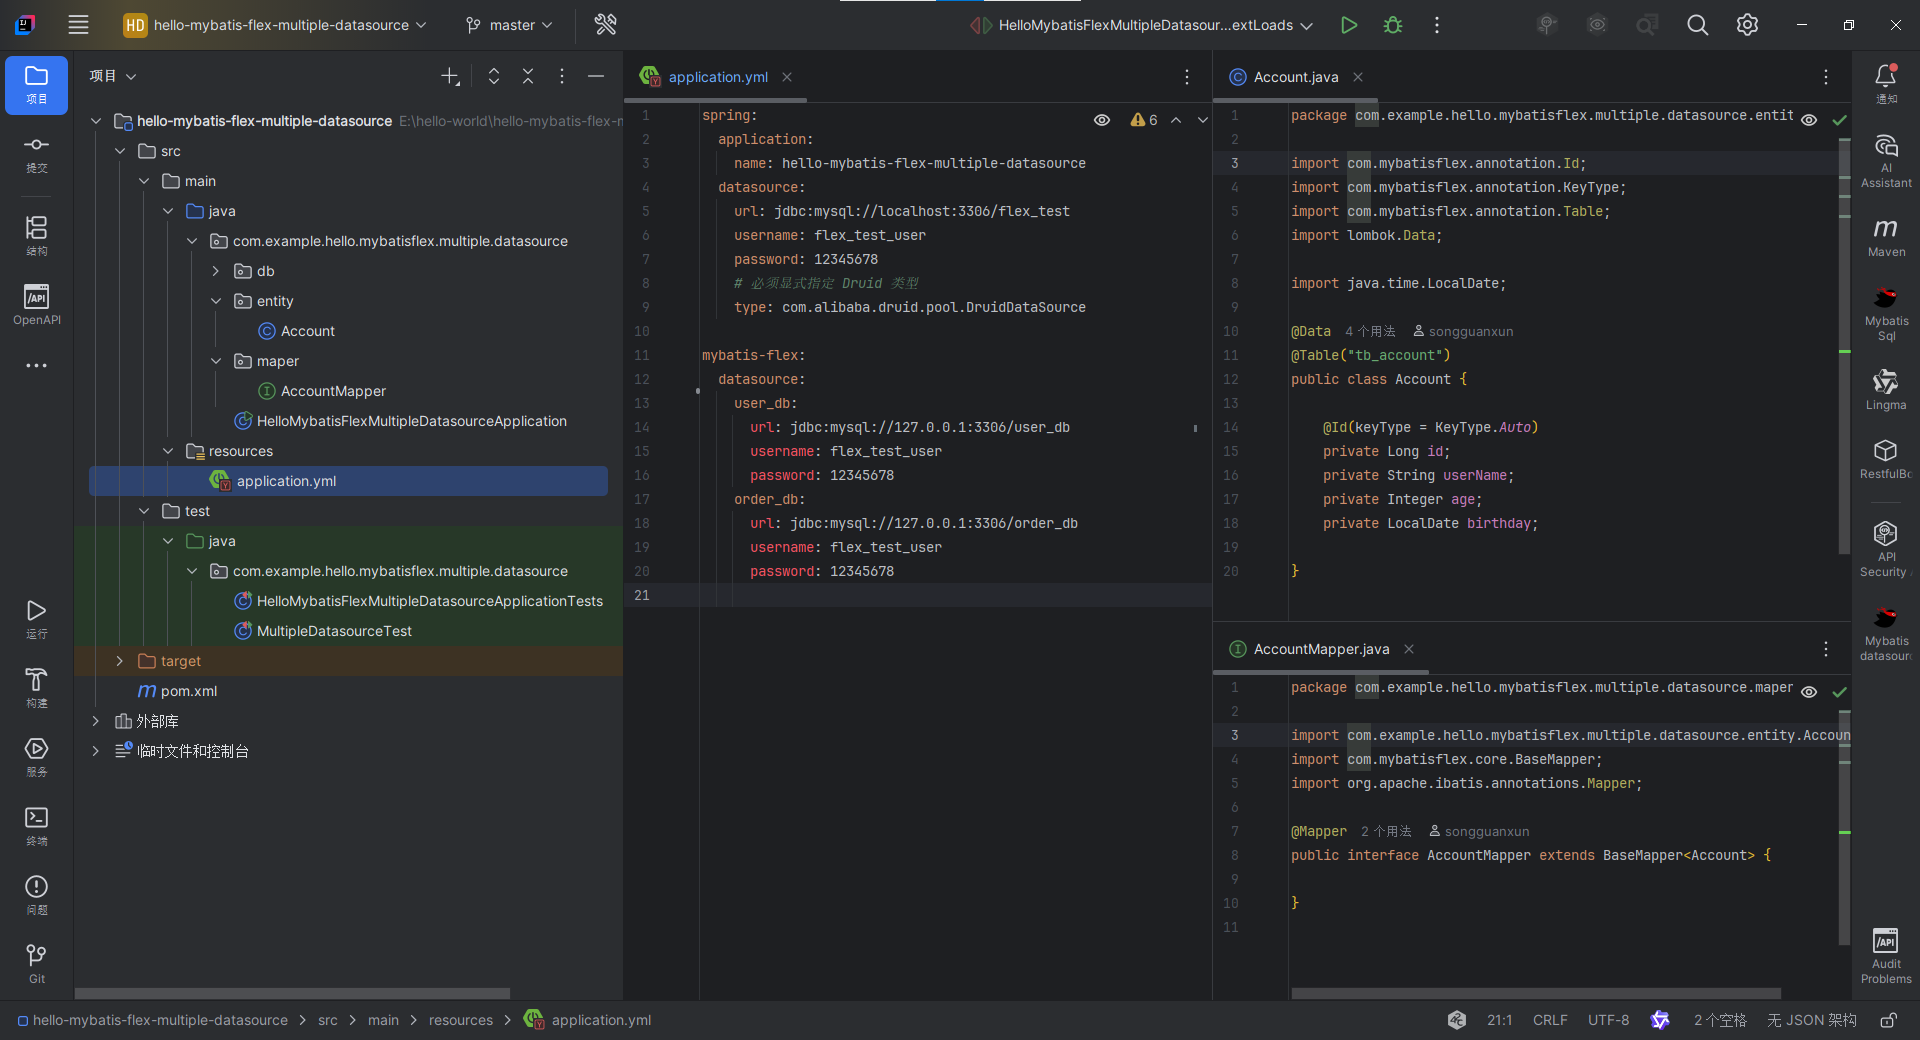
Task: Run the application with green play button
Action: tap(1348, 24)
